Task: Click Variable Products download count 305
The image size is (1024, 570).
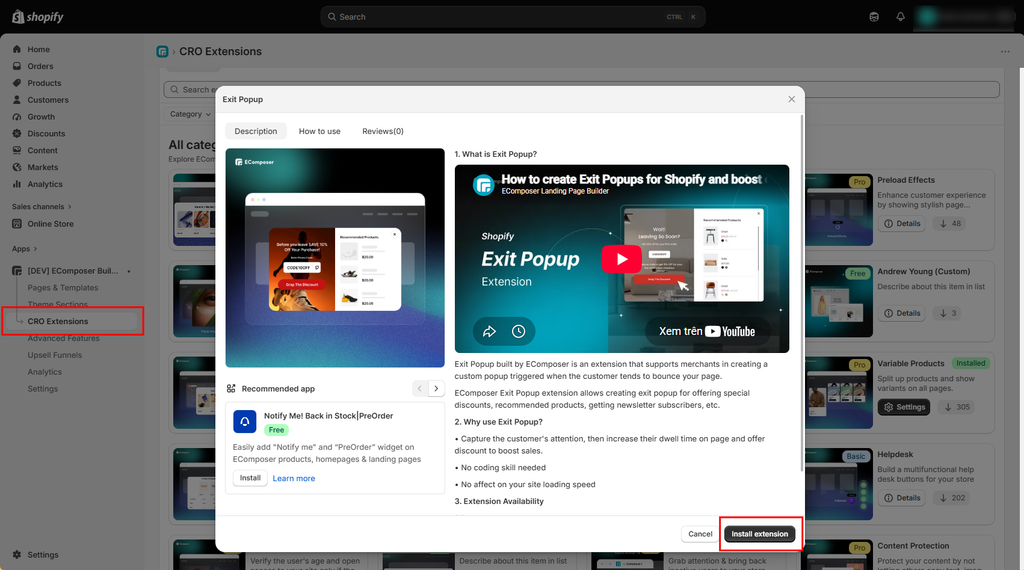Action: coord(955,407)
